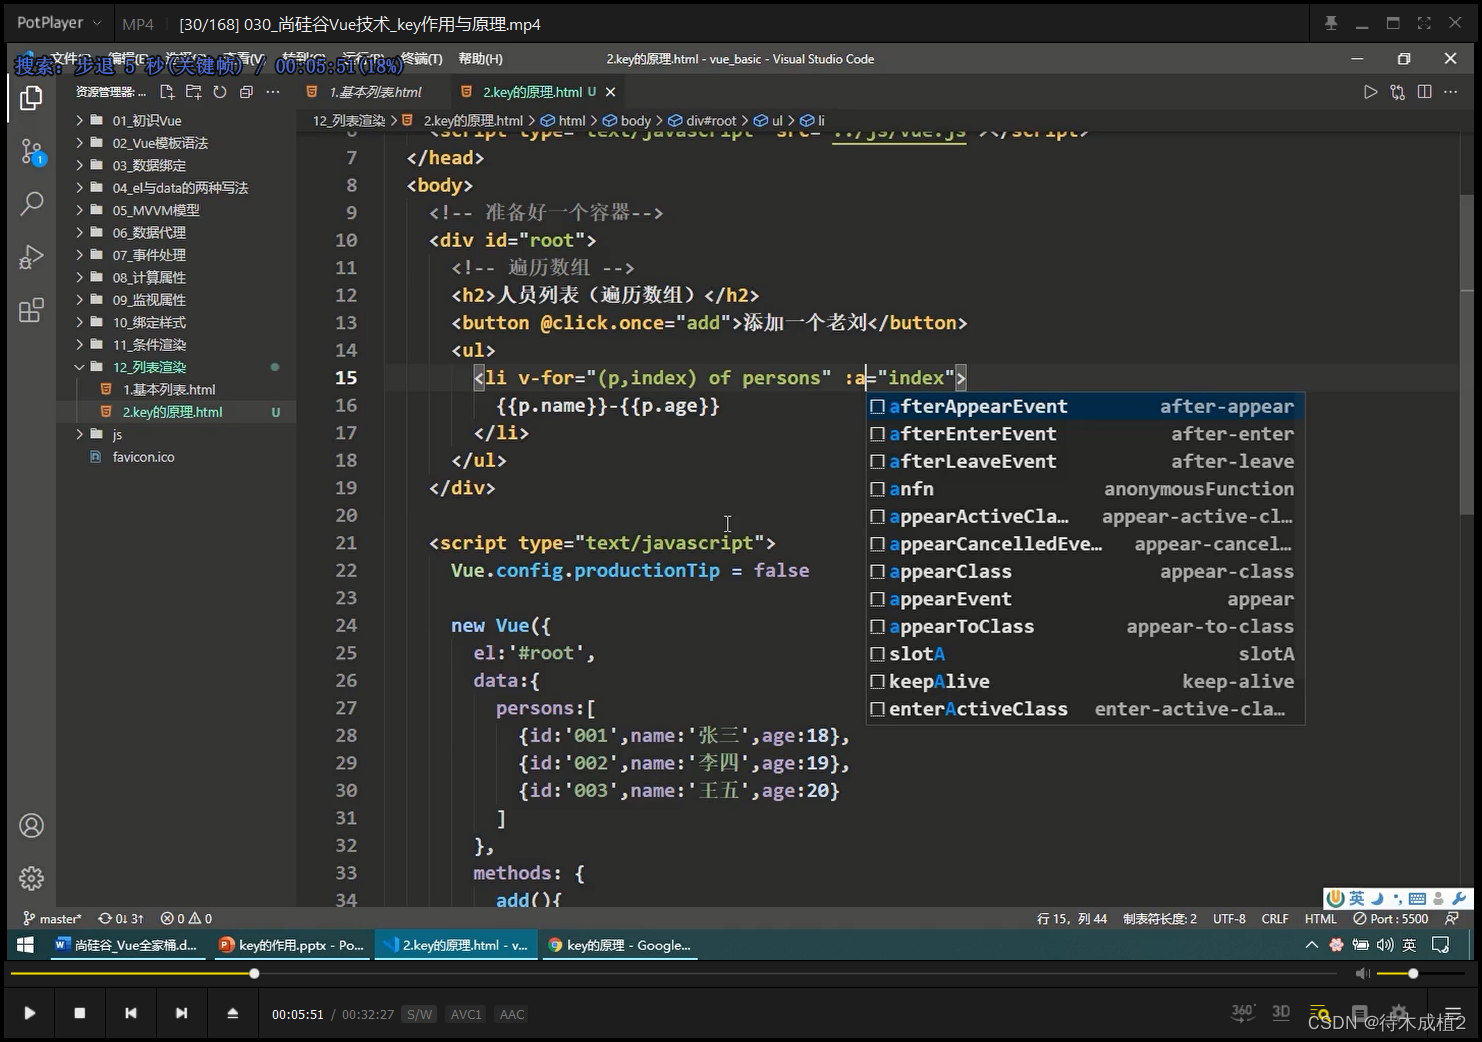Toggle the S/W decoder indicator
The height and width of the screenshot is (1042, 1482).
[420, 1014]
